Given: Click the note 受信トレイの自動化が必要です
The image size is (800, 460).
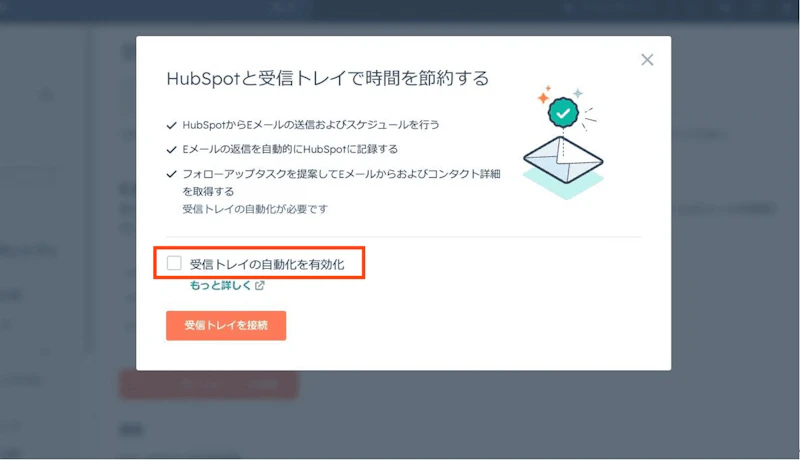Looking at the screenshot, I should (255, 209).
